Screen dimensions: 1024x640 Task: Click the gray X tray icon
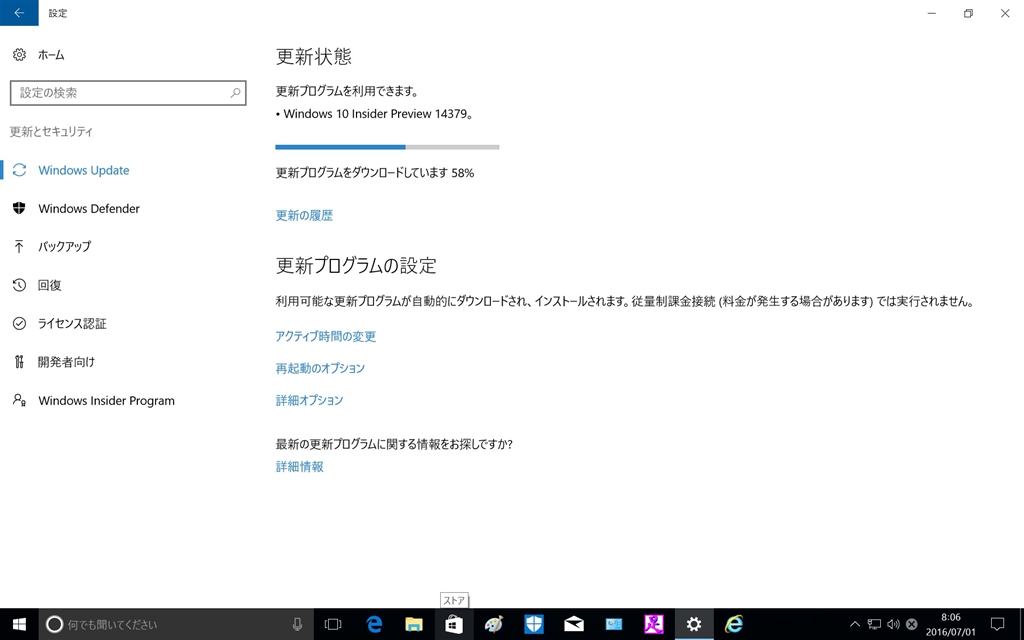(x=912, y=624)
